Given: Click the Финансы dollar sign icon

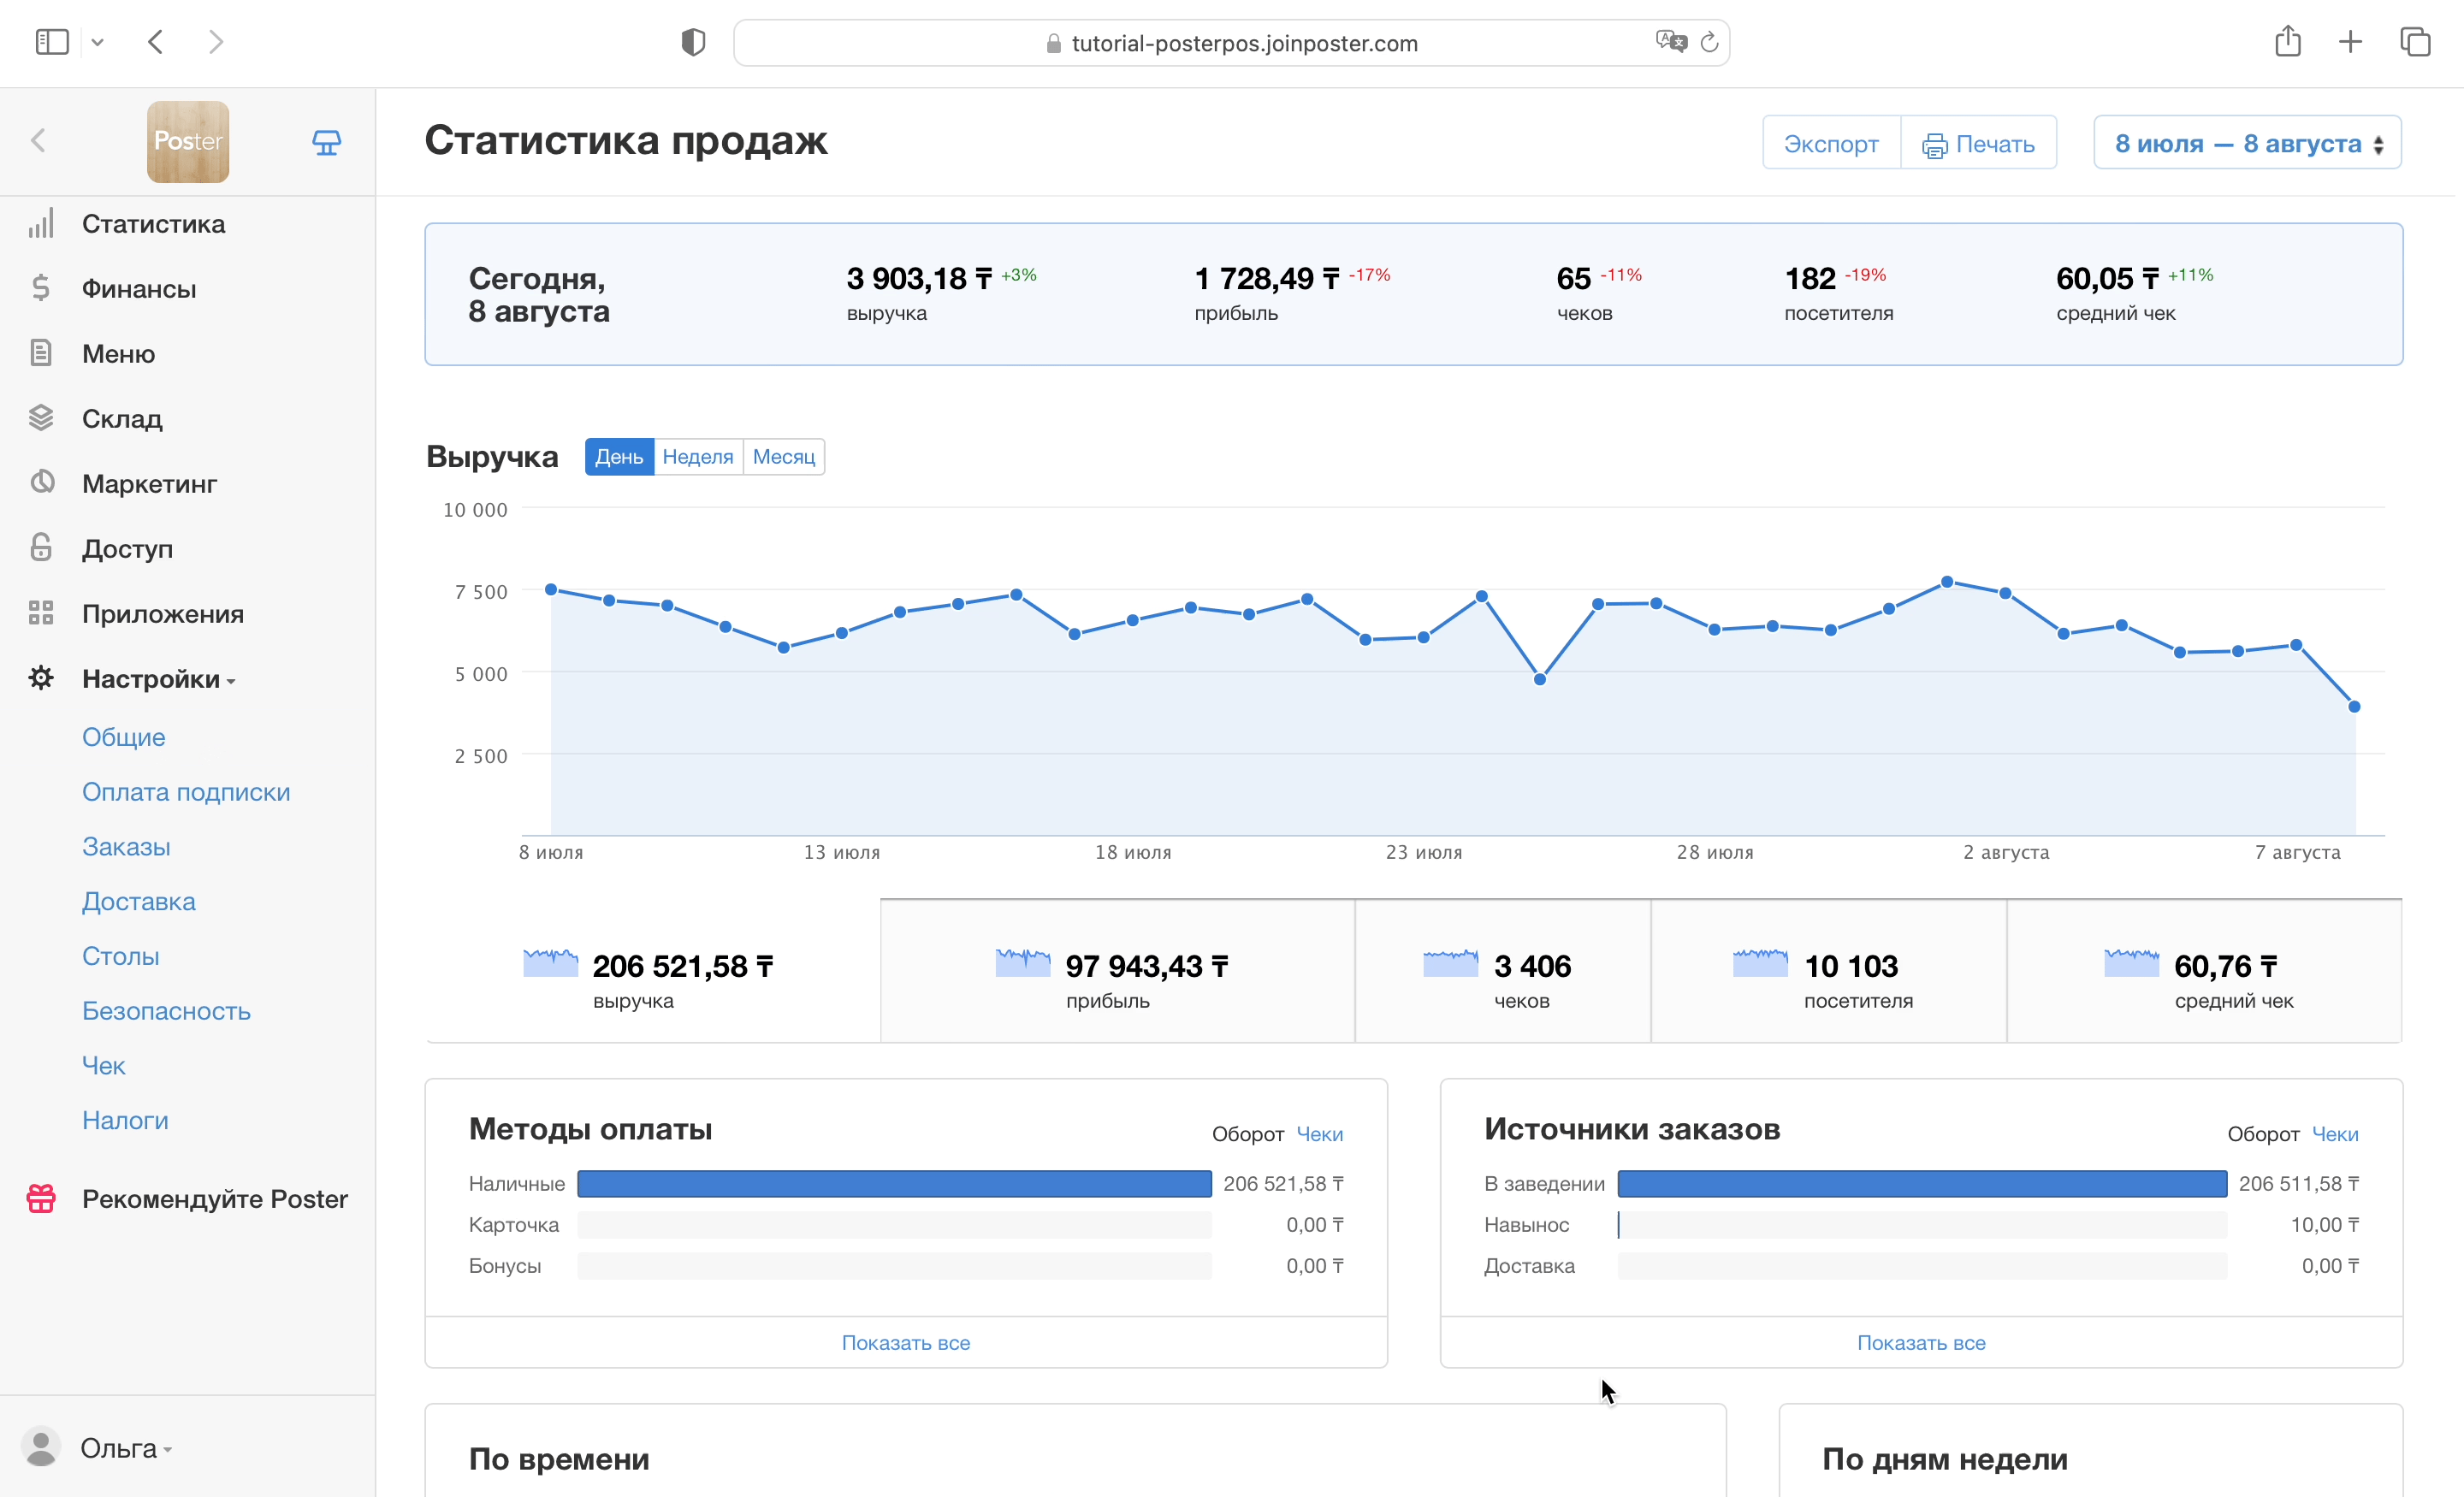Looking at the screenshot, I should click(x=41, y=288).
